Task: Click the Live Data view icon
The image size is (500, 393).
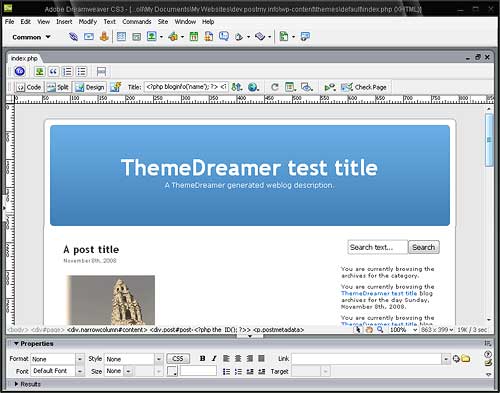Action: [x=116, y=87]
